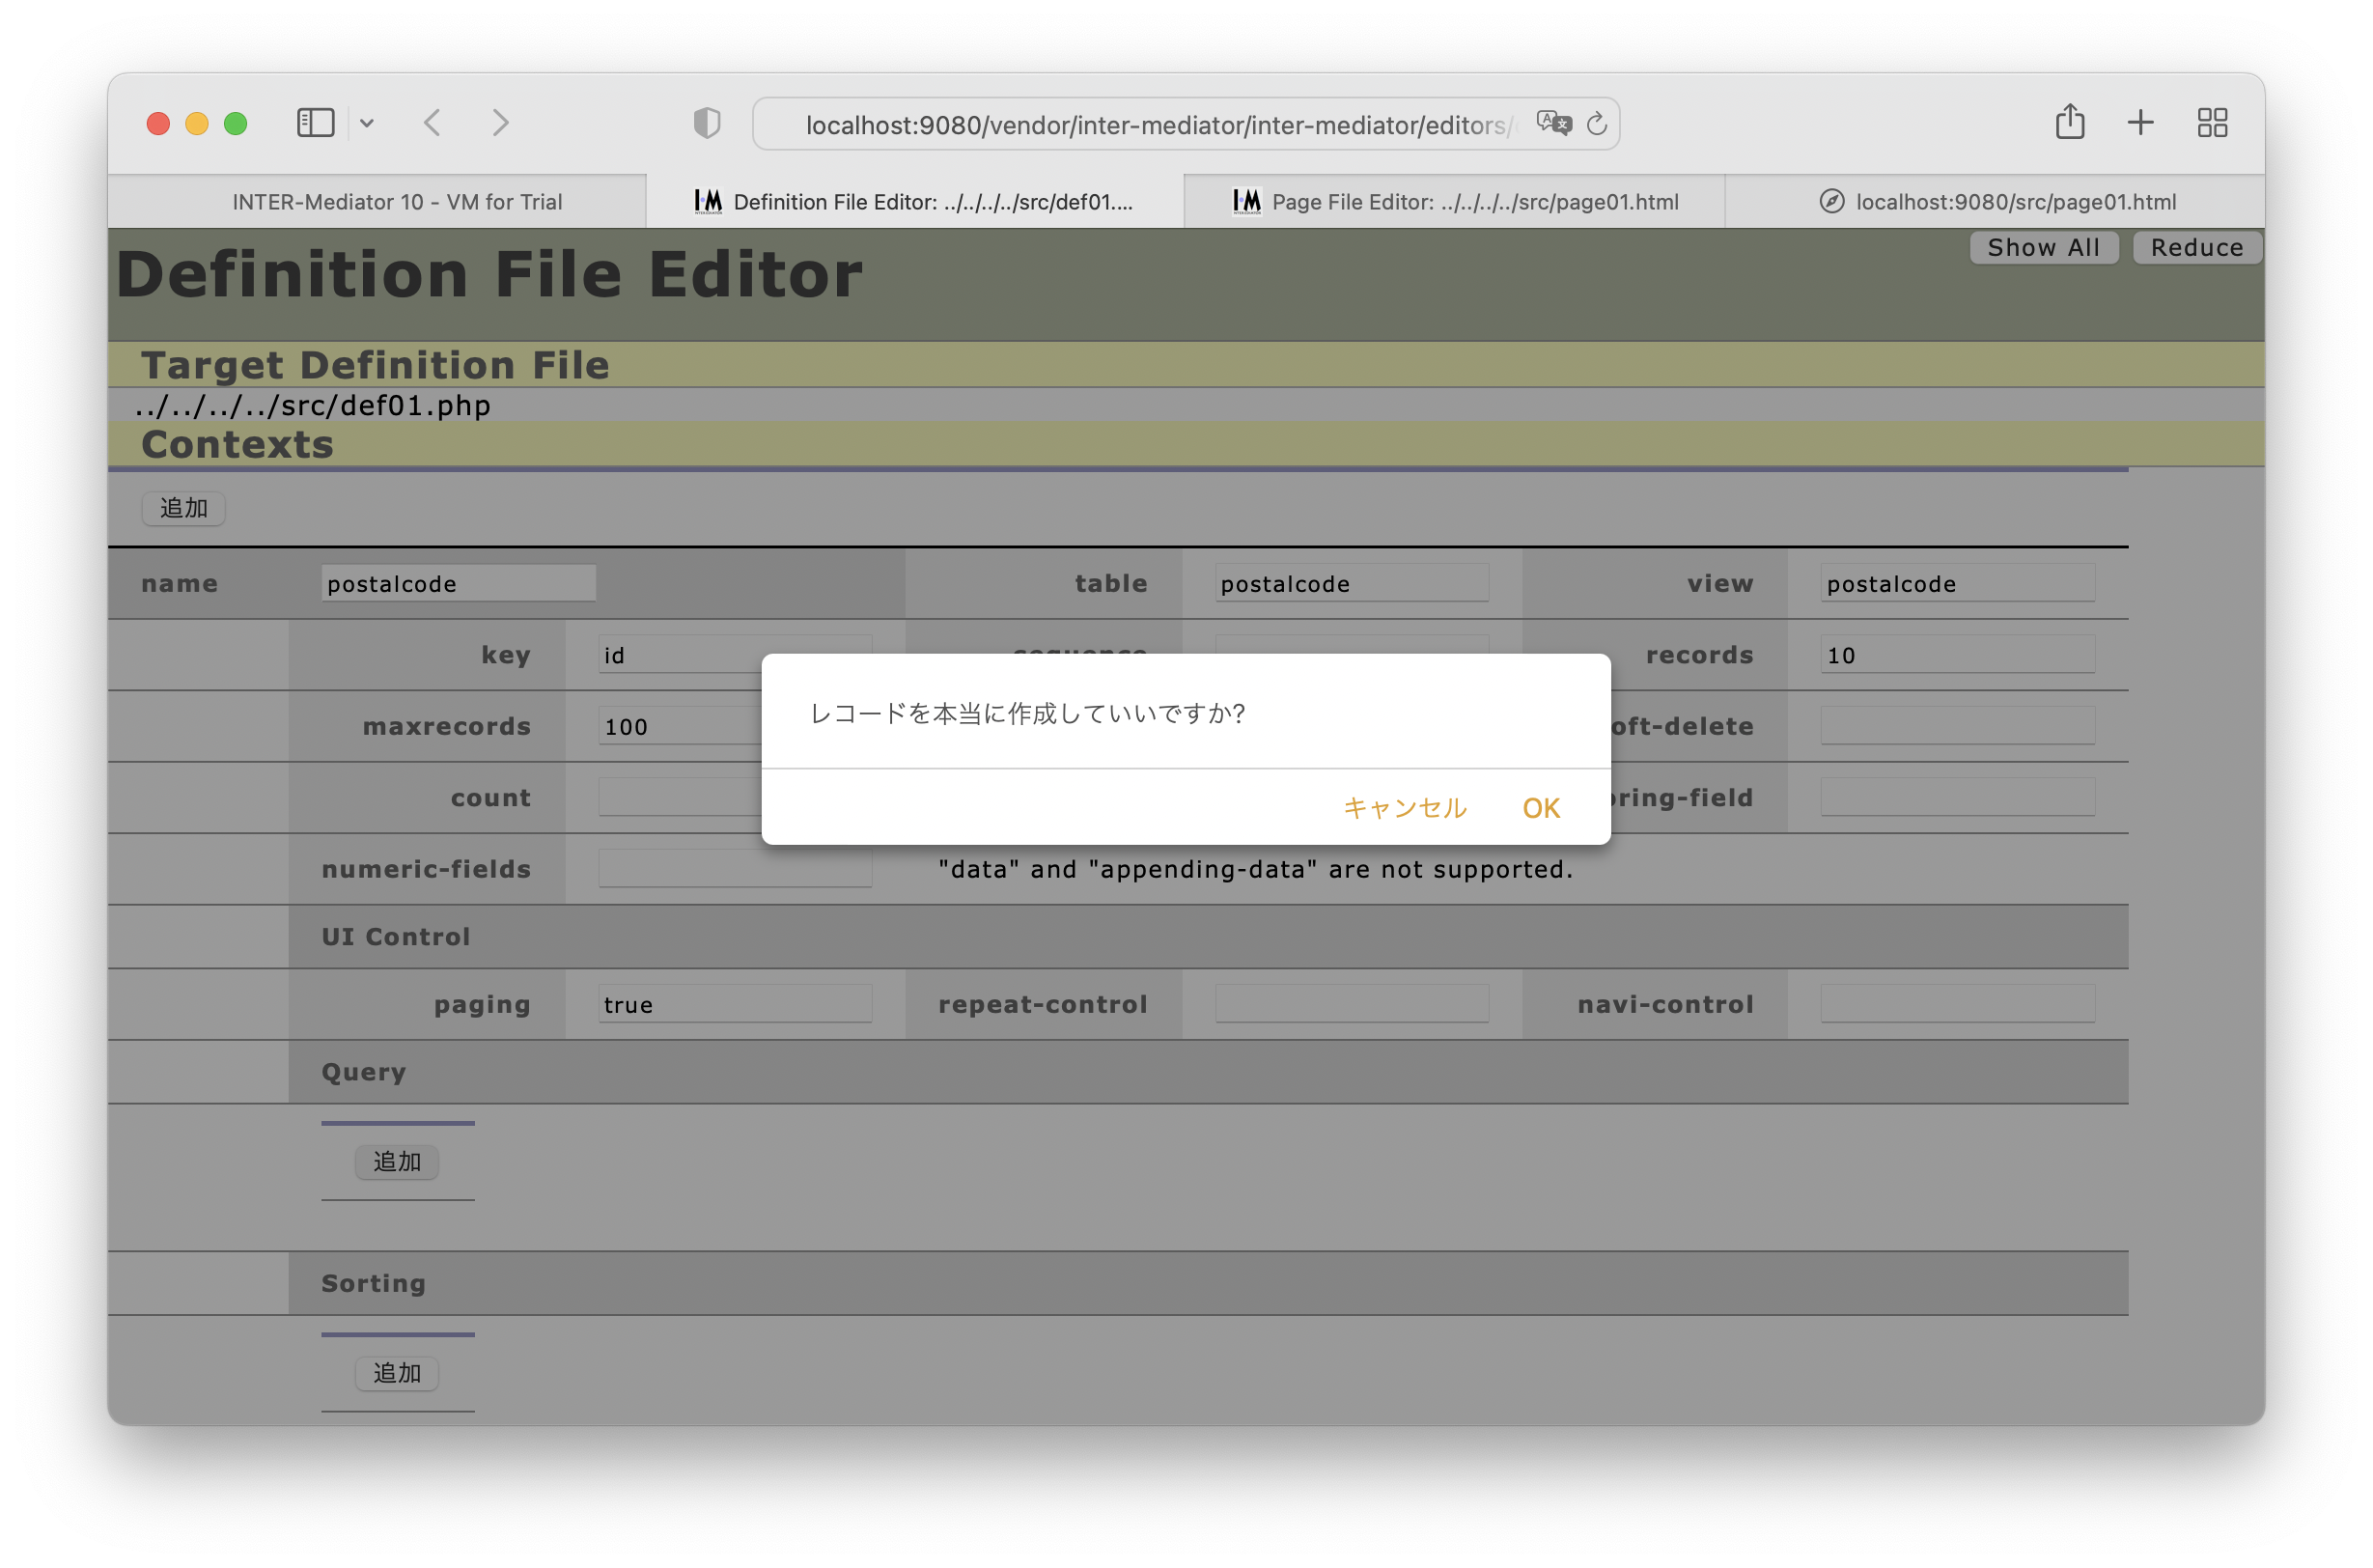Click the ../../../../src/def01.php path text
Viewport: 2373px width, 1568px height.
pyautogui.click(x=312, y=405)
